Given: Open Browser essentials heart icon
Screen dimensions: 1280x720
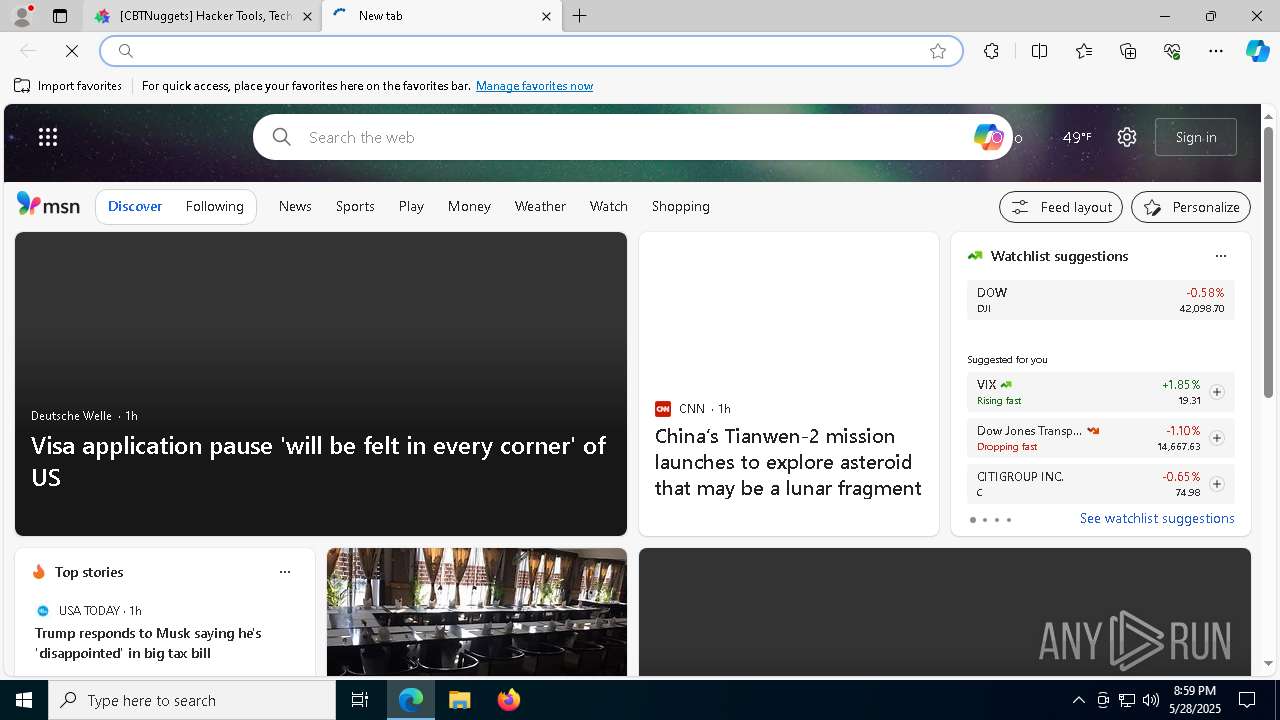Looking at the screenshot, I should (1172, 51).
